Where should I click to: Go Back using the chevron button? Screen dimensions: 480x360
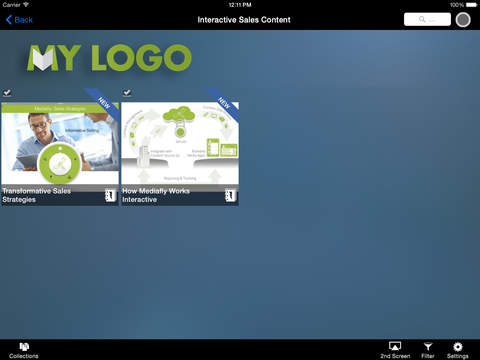(9, 20)
